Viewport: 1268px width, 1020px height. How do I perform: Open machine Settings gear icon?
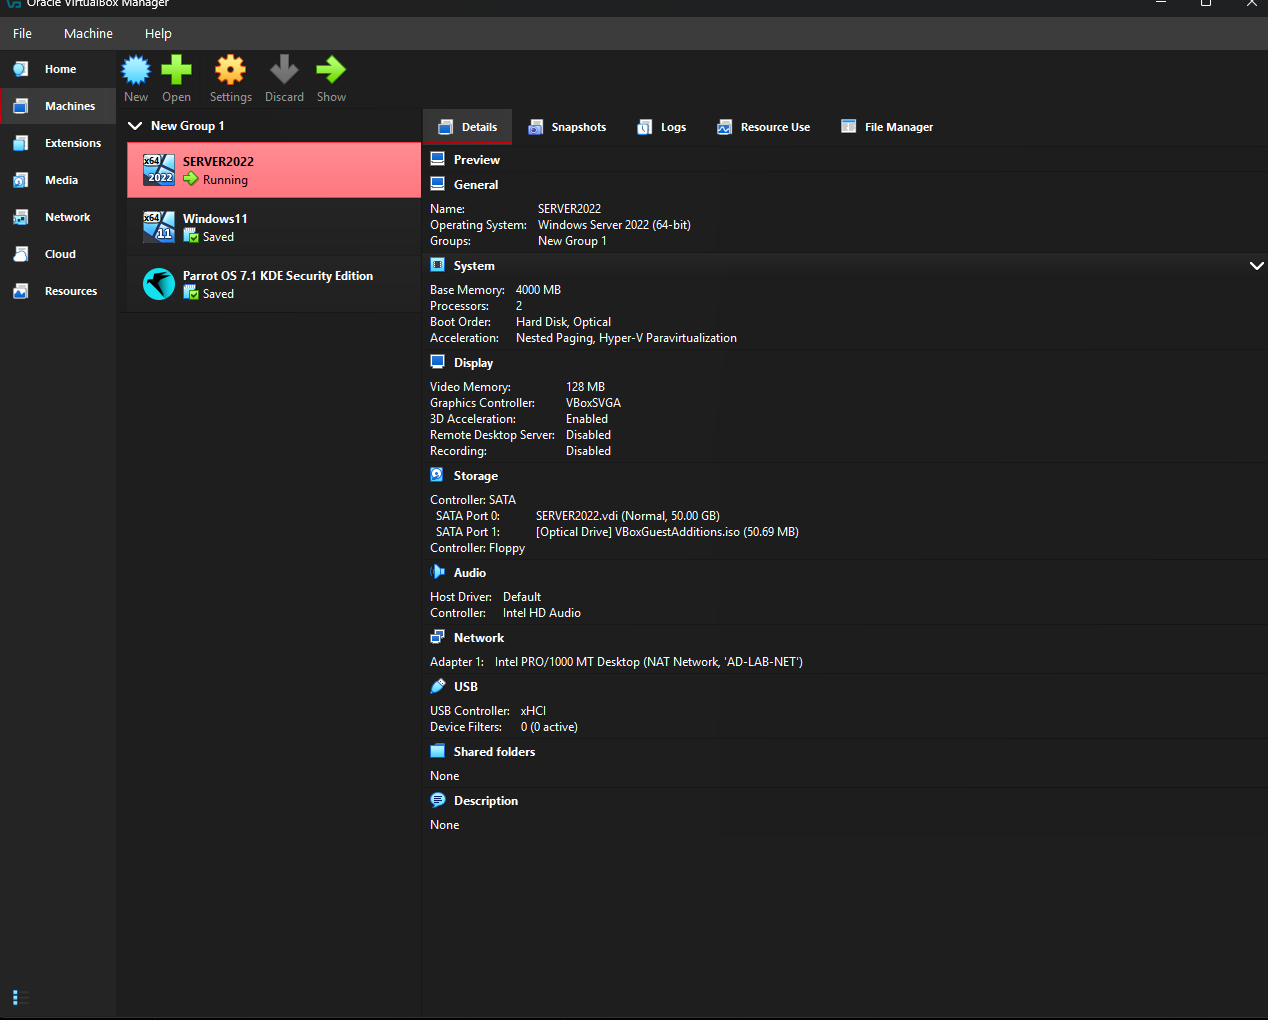pos(230,70)
